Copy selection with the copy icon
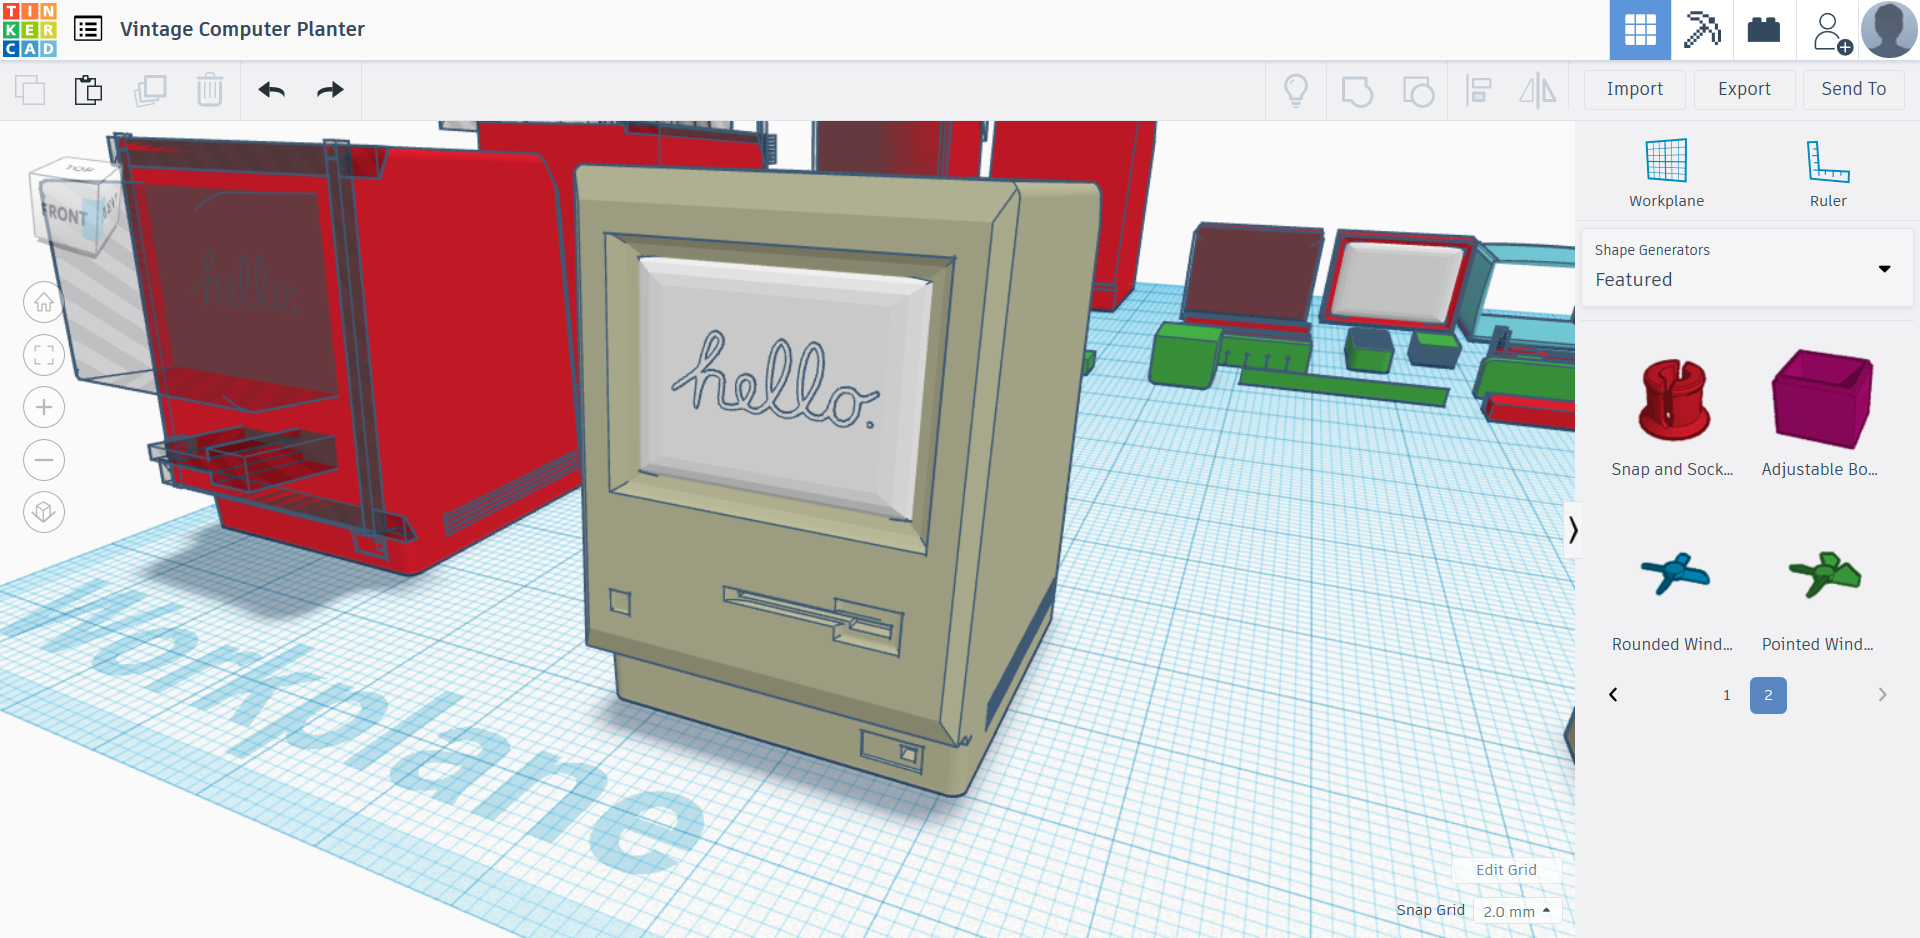 pyautogui.click(x=30, y=90)
